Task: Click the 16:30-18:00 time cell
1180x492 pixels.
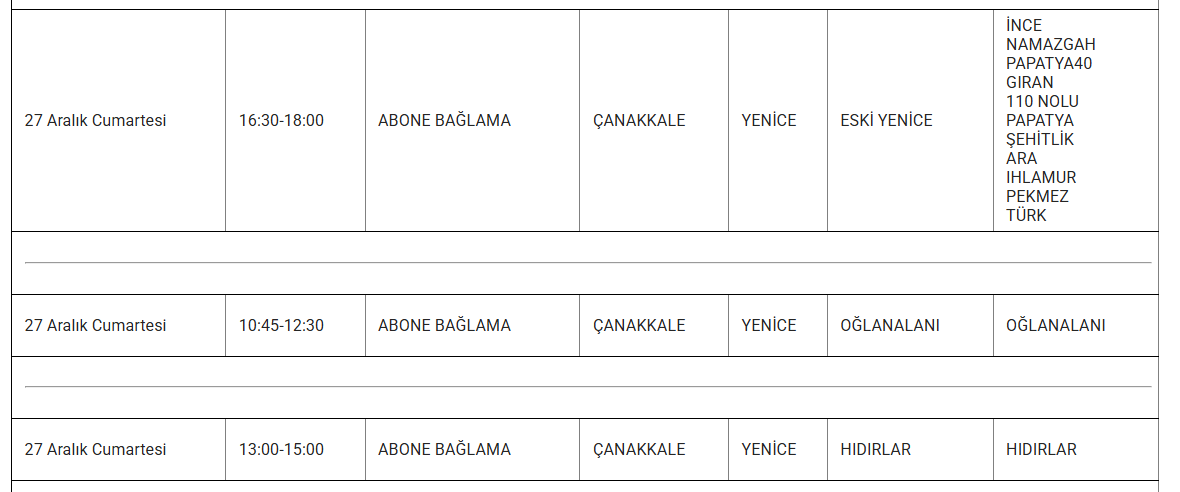Action: pos(281,121)
